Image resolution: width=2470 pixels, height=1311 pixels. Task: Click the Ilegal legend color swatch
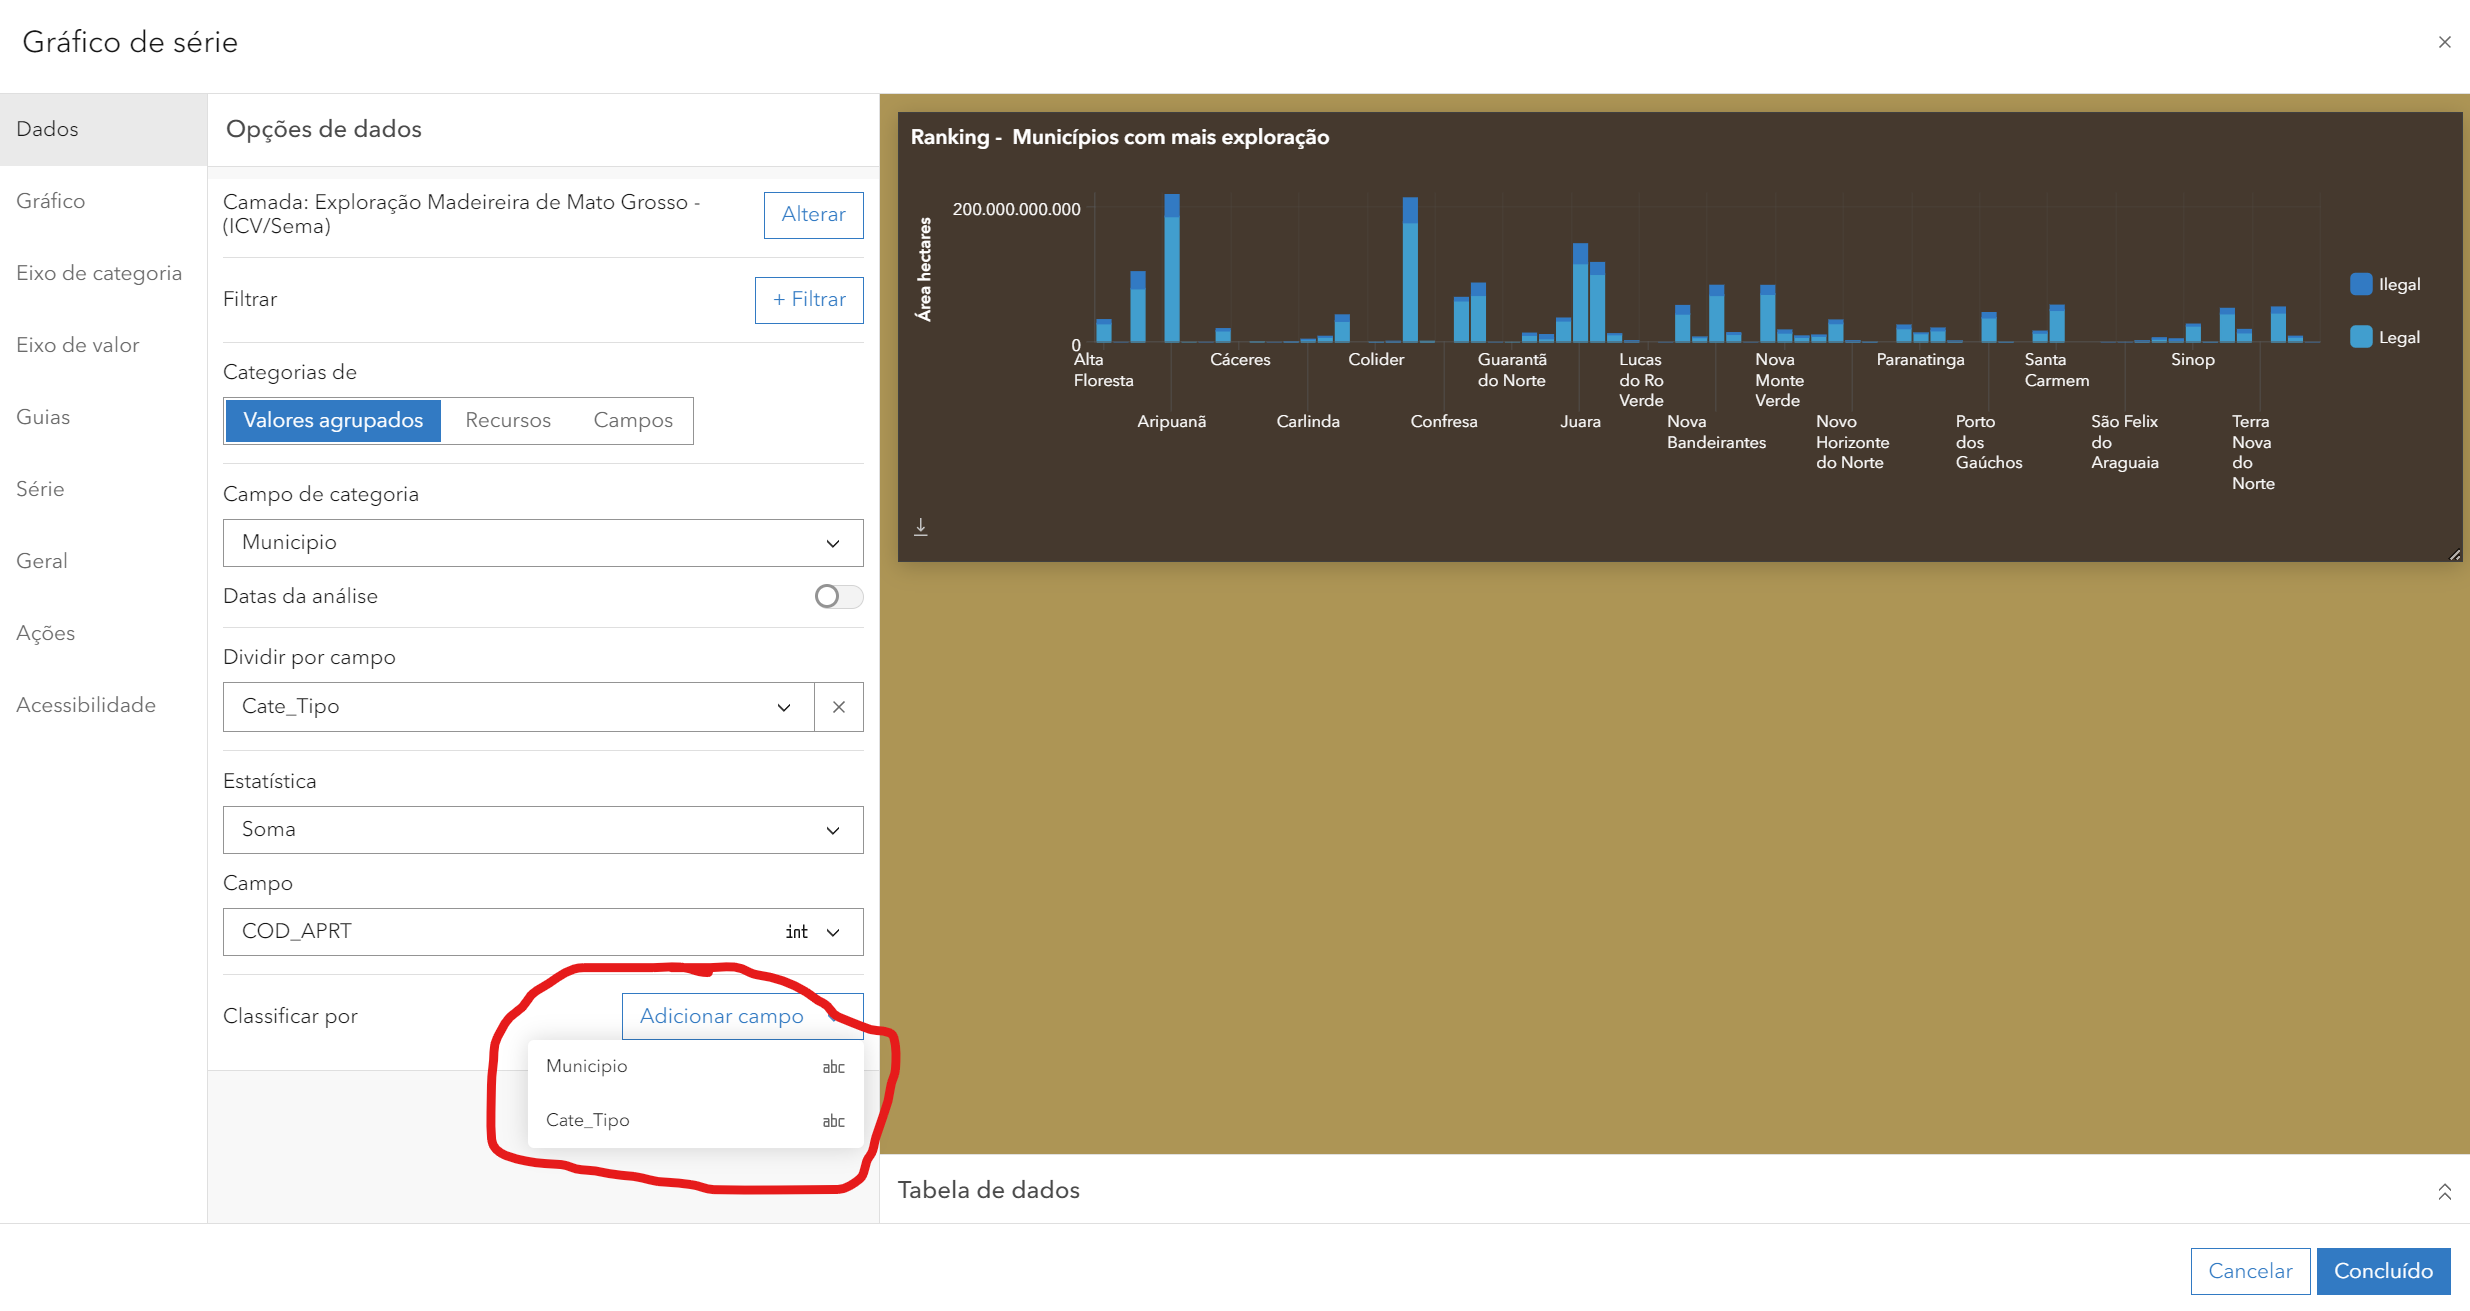pos(2360,283)
